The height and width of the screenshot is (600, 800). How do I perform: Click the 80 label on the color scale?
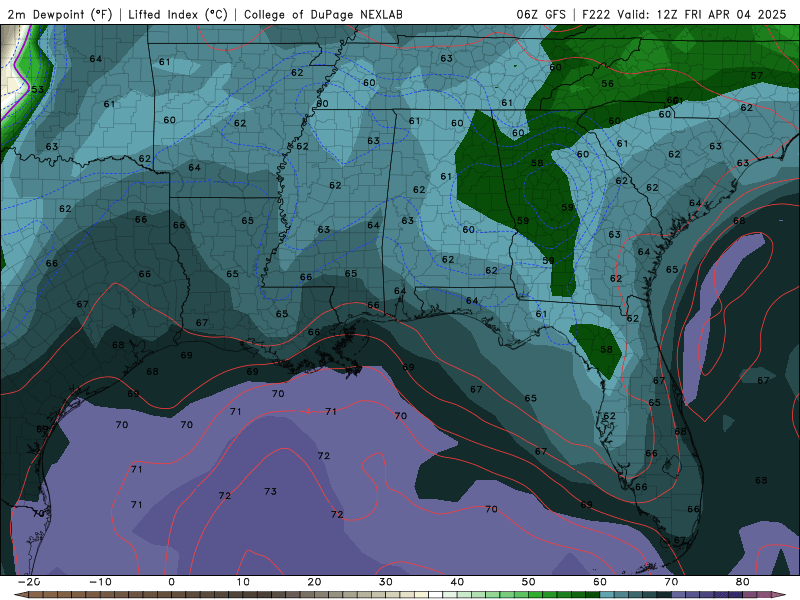743,582
